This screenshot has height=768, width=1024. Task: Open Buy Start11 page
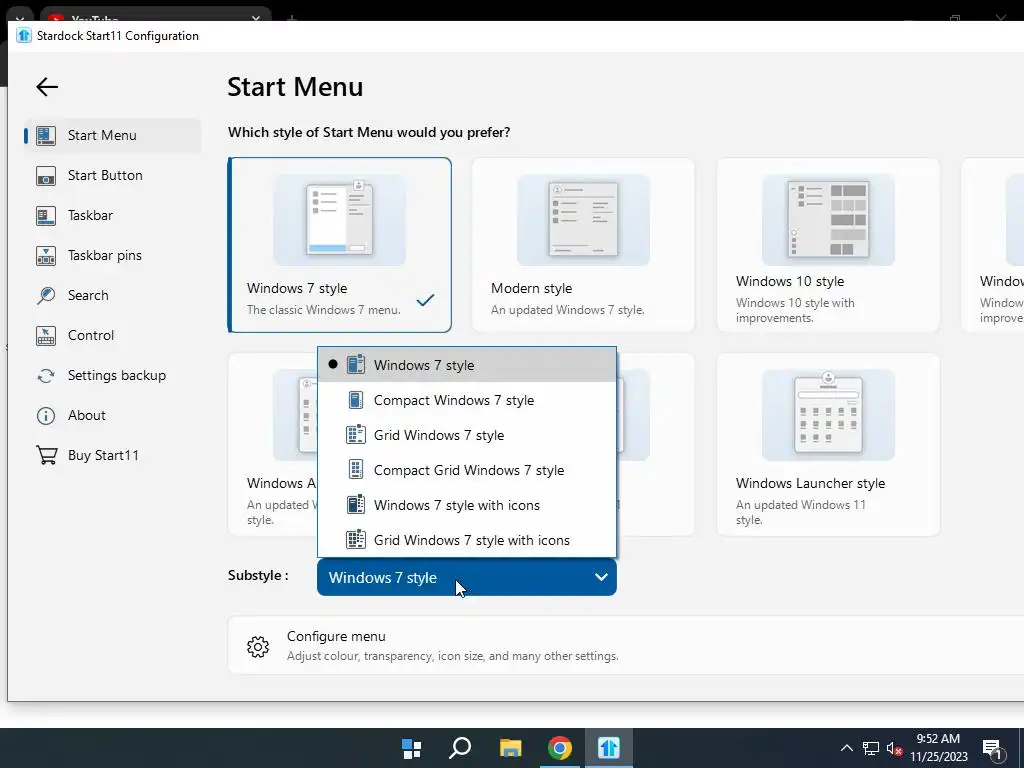coord(112,455)
